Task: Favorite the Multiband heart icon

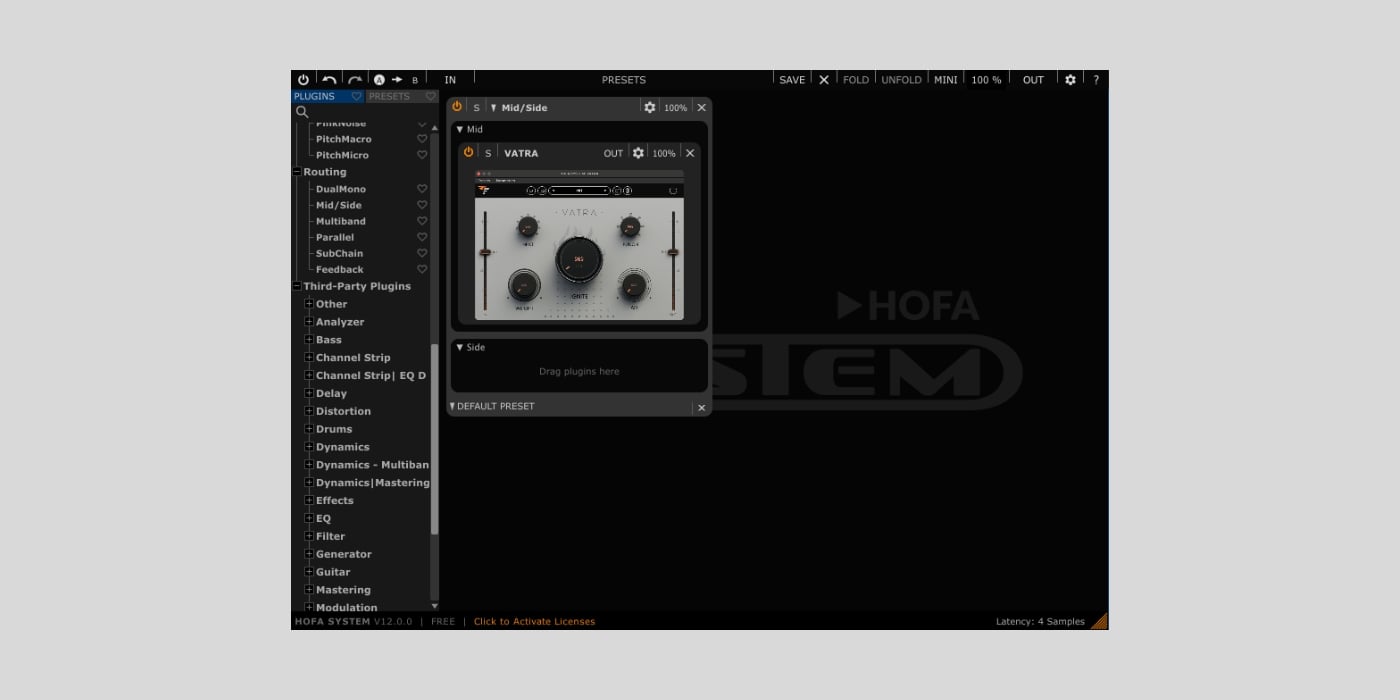Action: [x=422, y=221]
